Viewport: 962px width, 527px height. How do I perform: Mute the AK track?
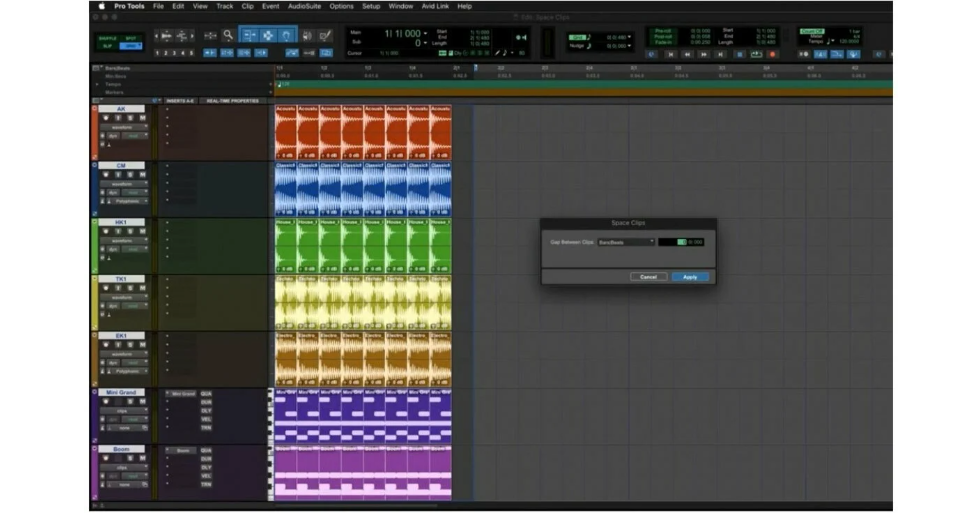click(142, 118)
